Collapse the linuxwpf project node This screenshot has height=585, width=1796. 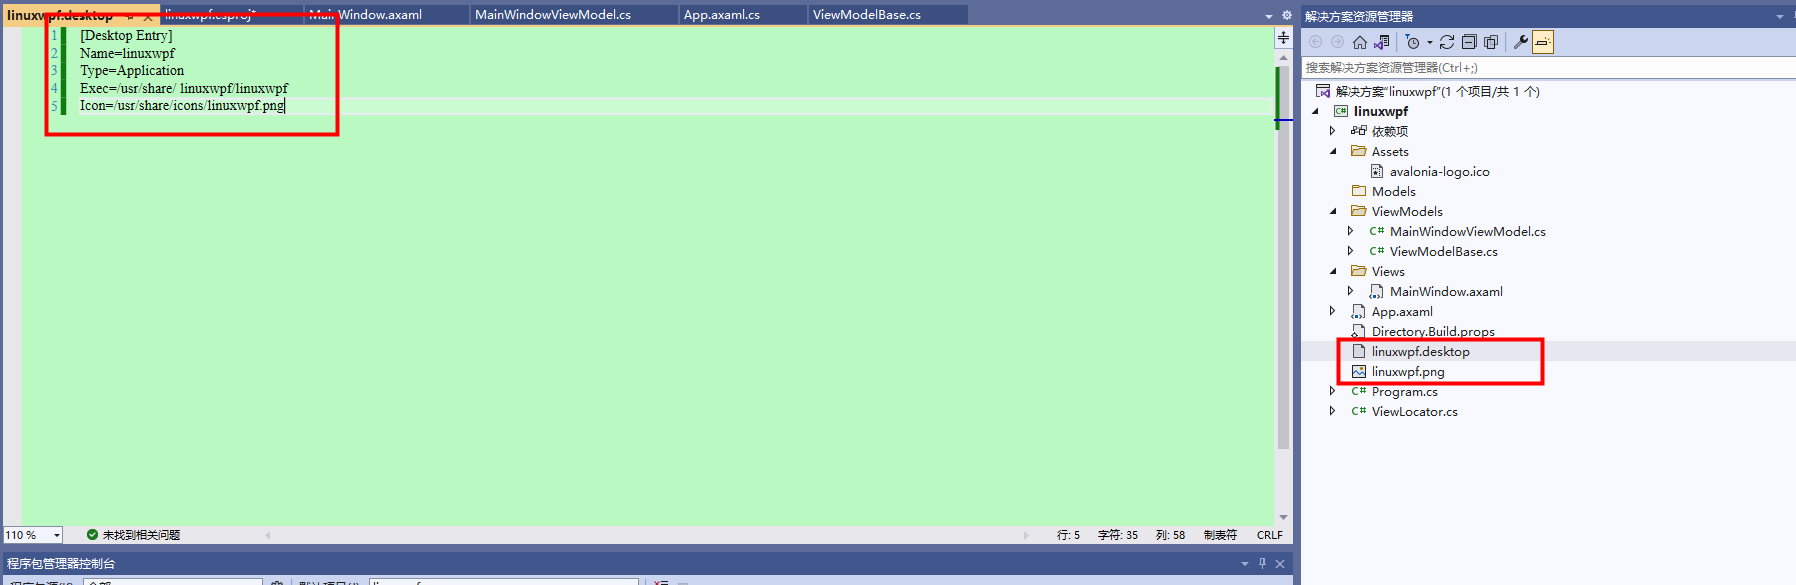point(1316,111)
